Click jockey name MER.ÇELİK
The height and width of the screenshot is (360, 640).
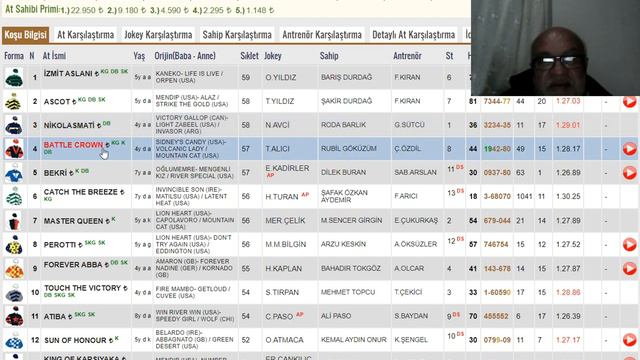285,220
